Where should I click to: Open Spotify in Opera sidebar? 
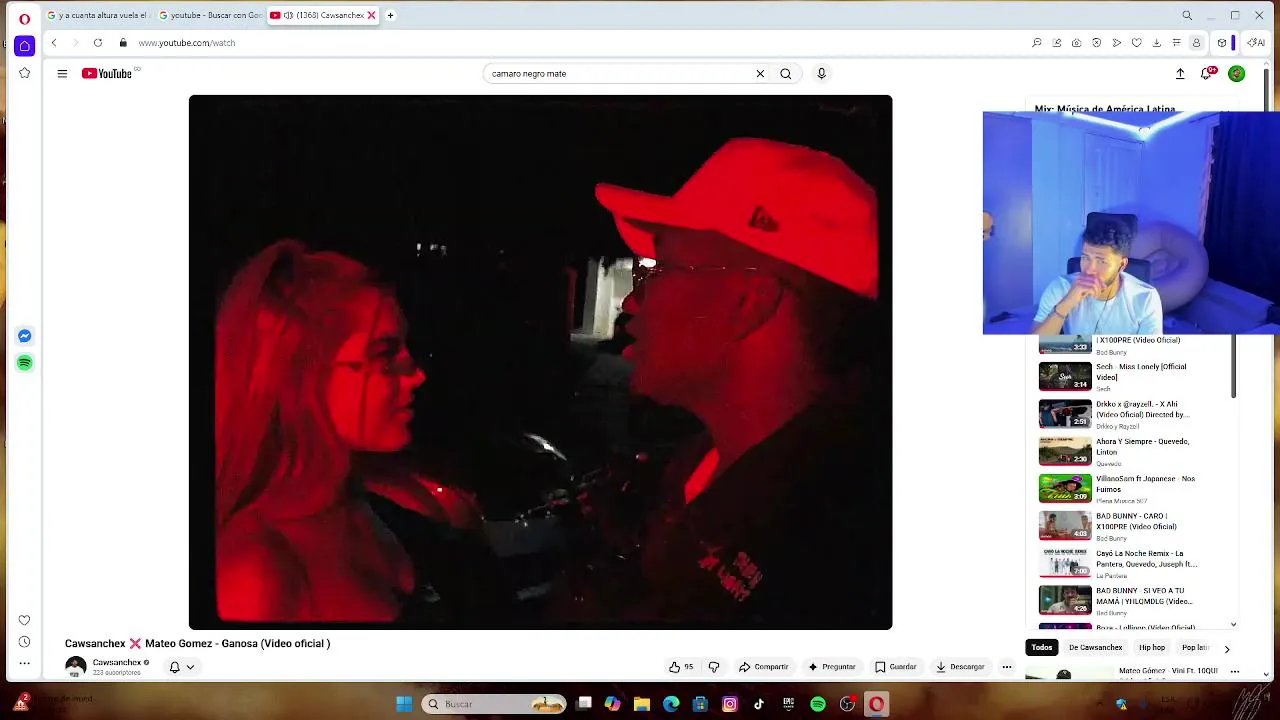(24, 363)
